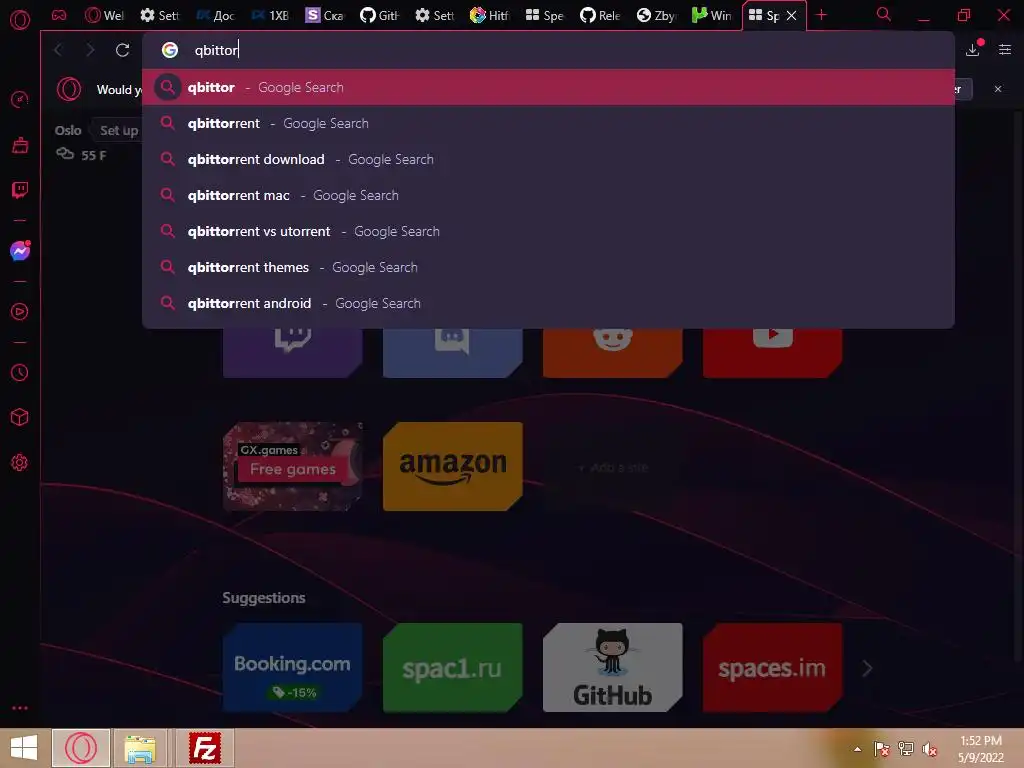Image resolution: width=1024 pixels, height=768 pixels.
Task: Click the Google search engine icon
Action: click(x=170, y=50)
